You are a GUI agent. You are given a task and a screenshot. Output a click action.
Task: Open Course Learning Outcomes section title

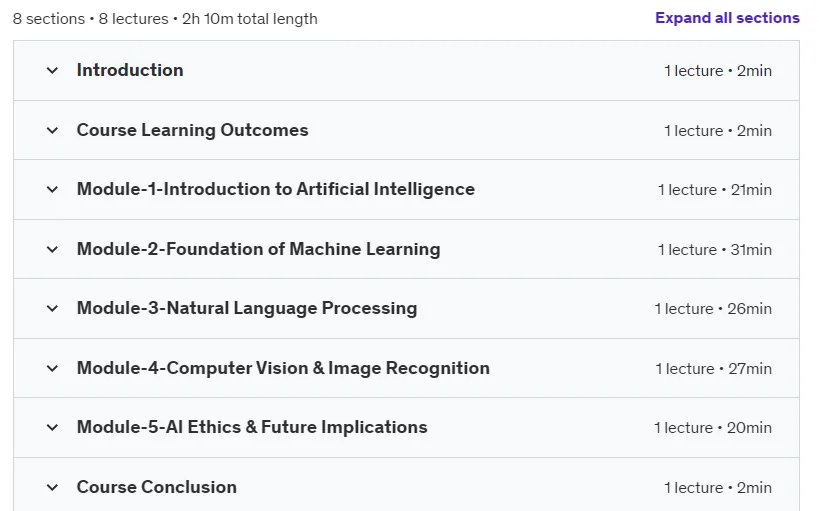tap(193, 130)
